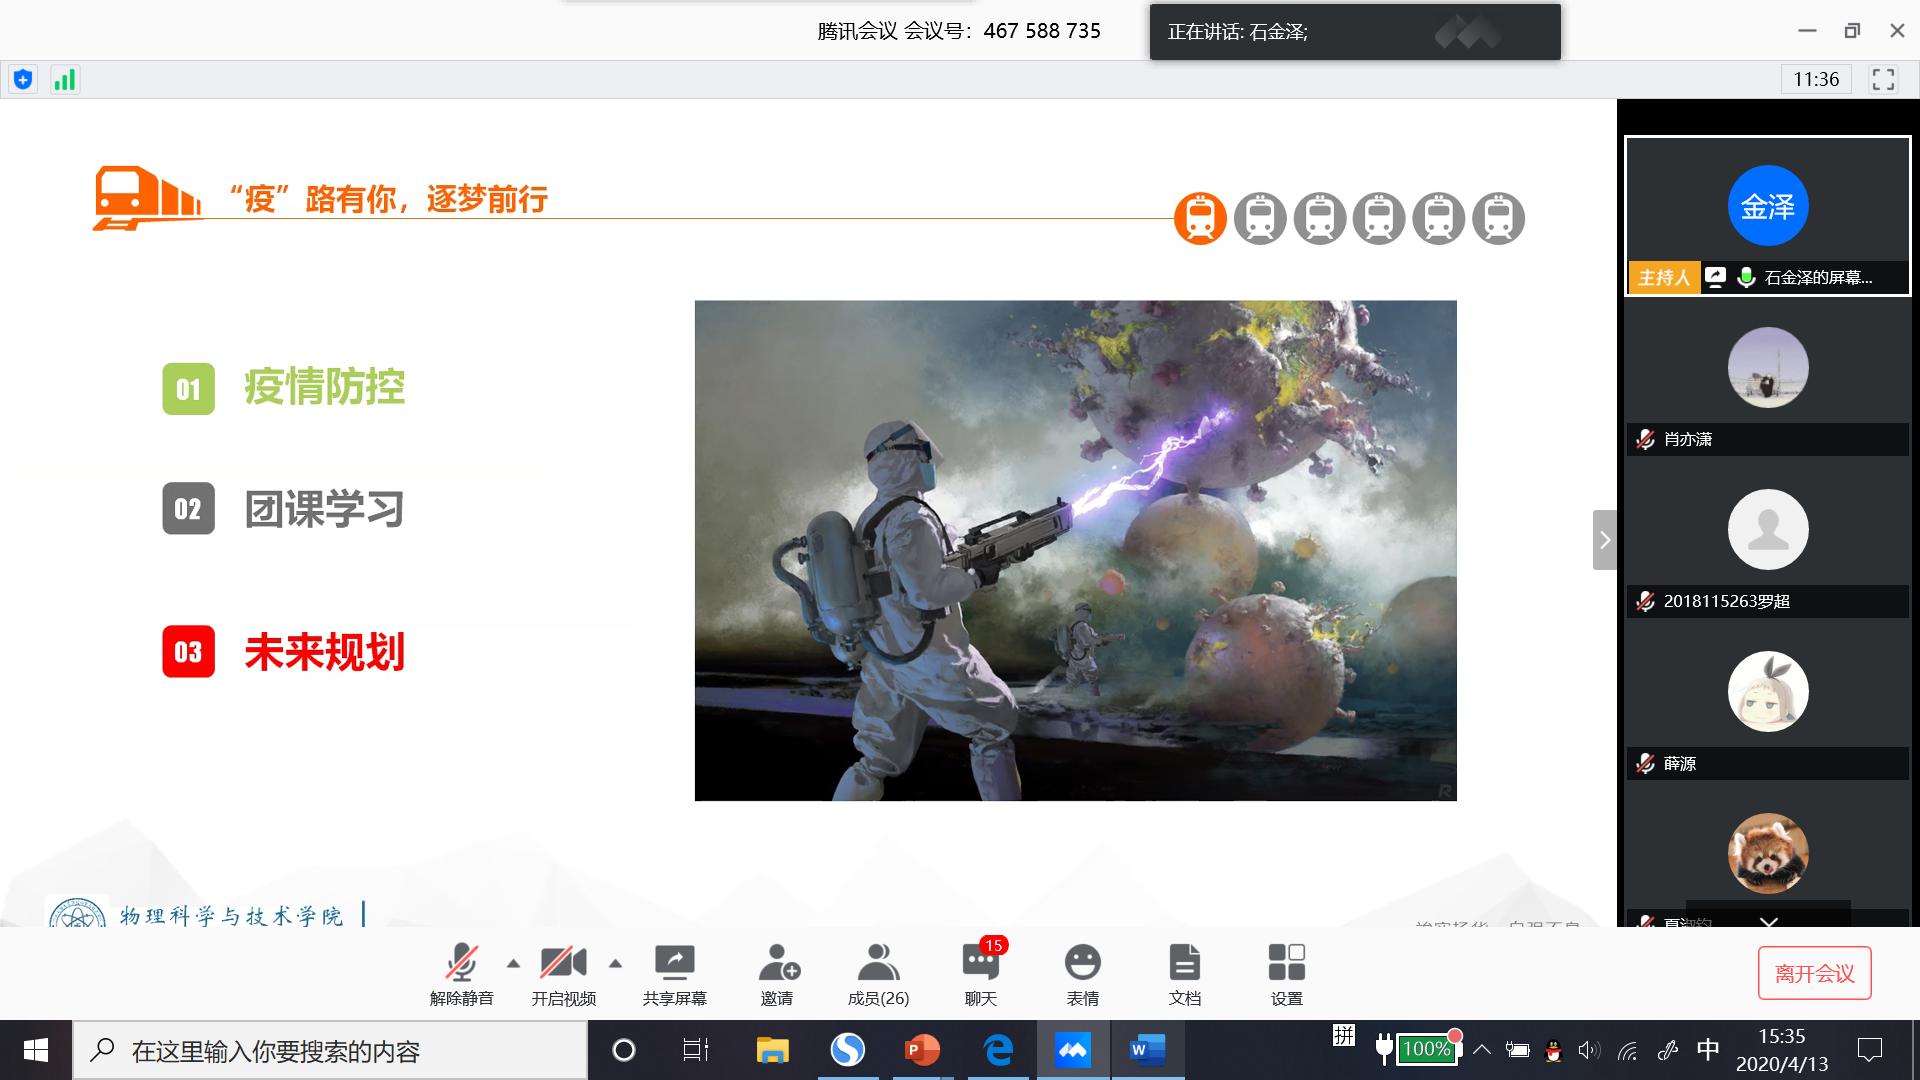The image size is (1920, 1080).
Task: Click the blue security shield icon
Action: (23, 80)
